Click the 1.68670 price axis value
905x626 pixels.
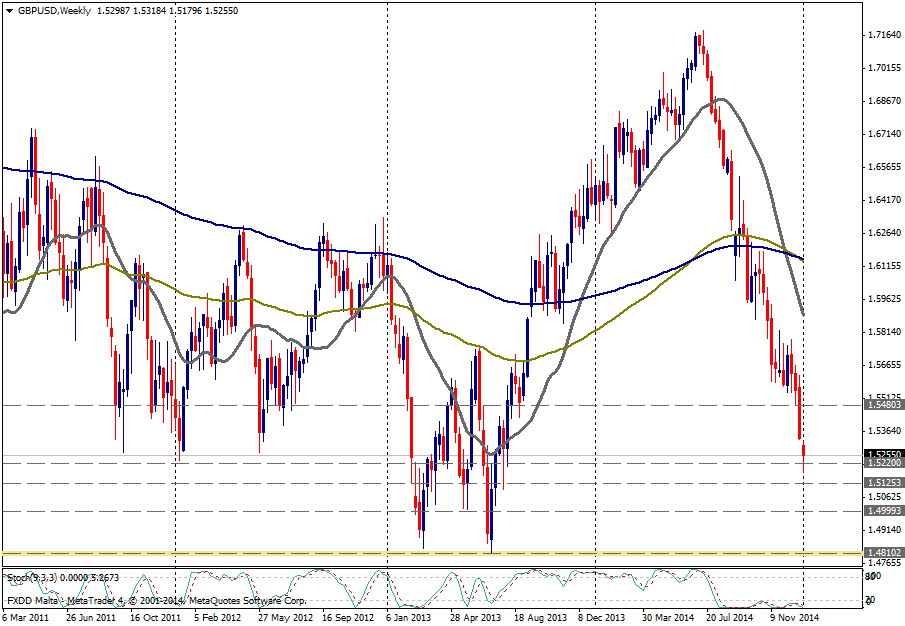[884, 101]
